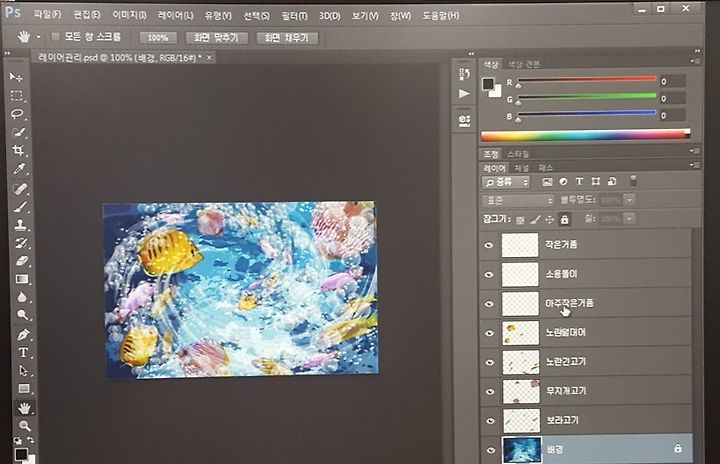Click the 화면 채우기 button
The width and height of the screenshot is (720, 464).
[287, 38]
